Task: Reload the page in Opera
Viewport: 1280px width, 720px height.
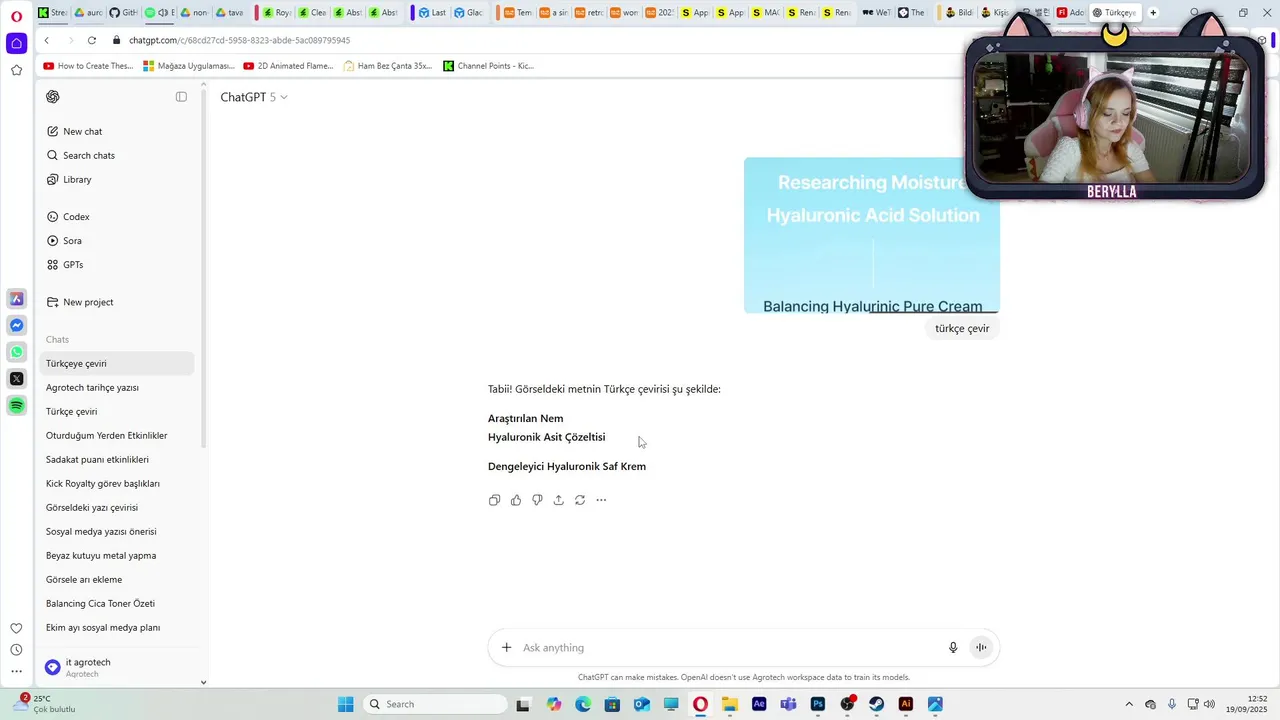Action: [92, 40]
